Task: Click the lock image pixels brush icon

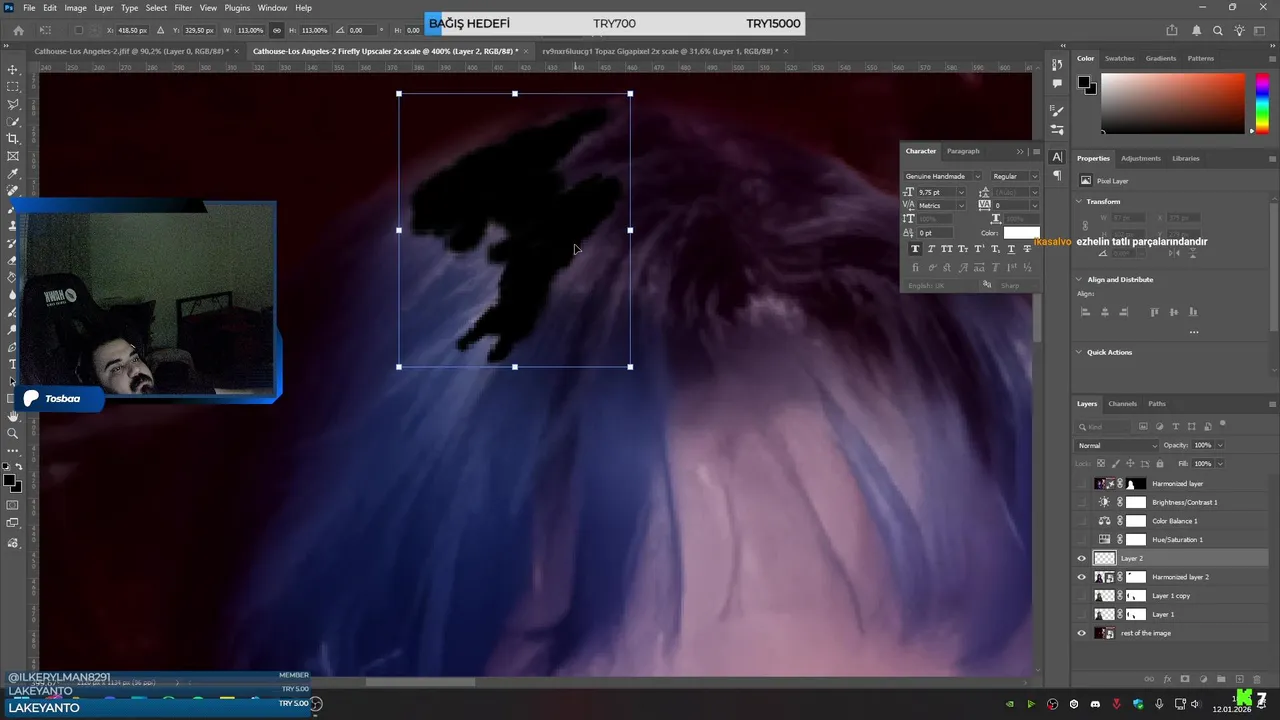Action: 1116,463
